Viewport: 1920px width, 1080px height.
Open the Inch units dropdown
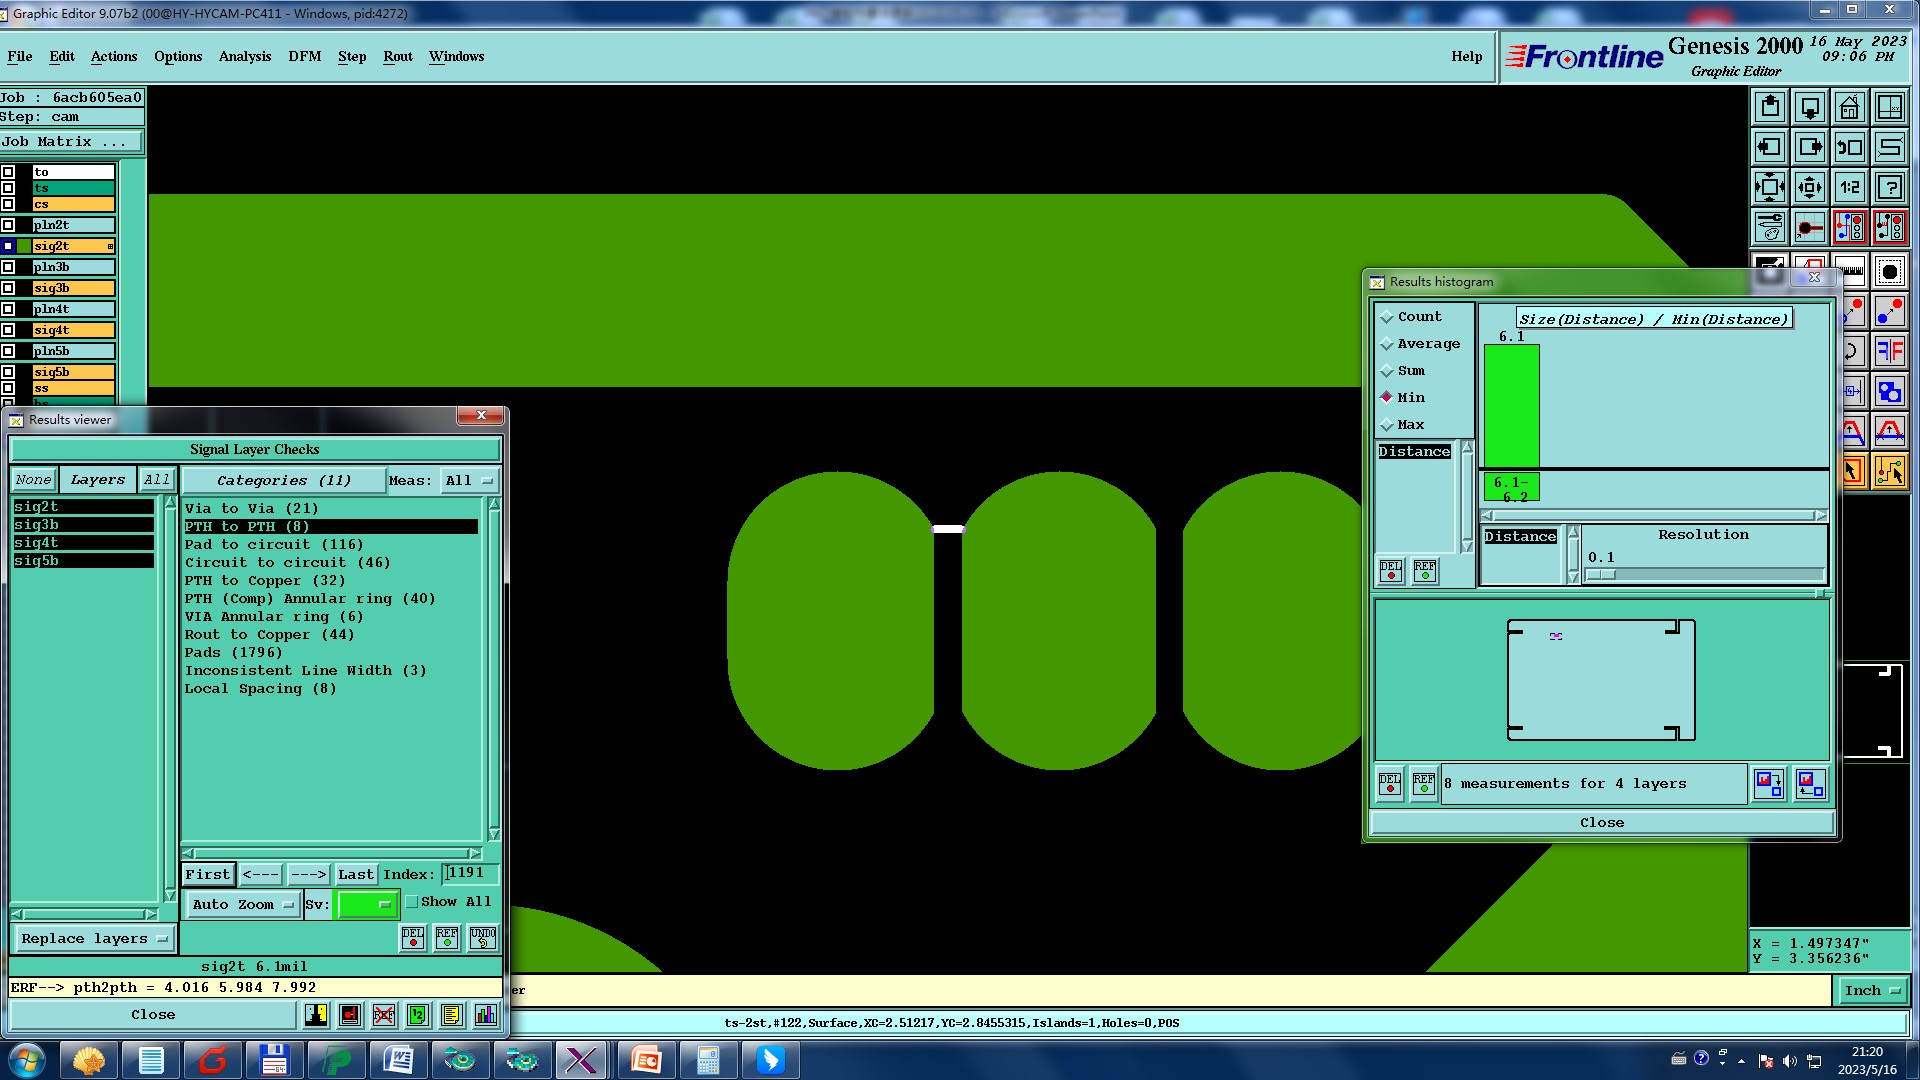(1872, 990)
